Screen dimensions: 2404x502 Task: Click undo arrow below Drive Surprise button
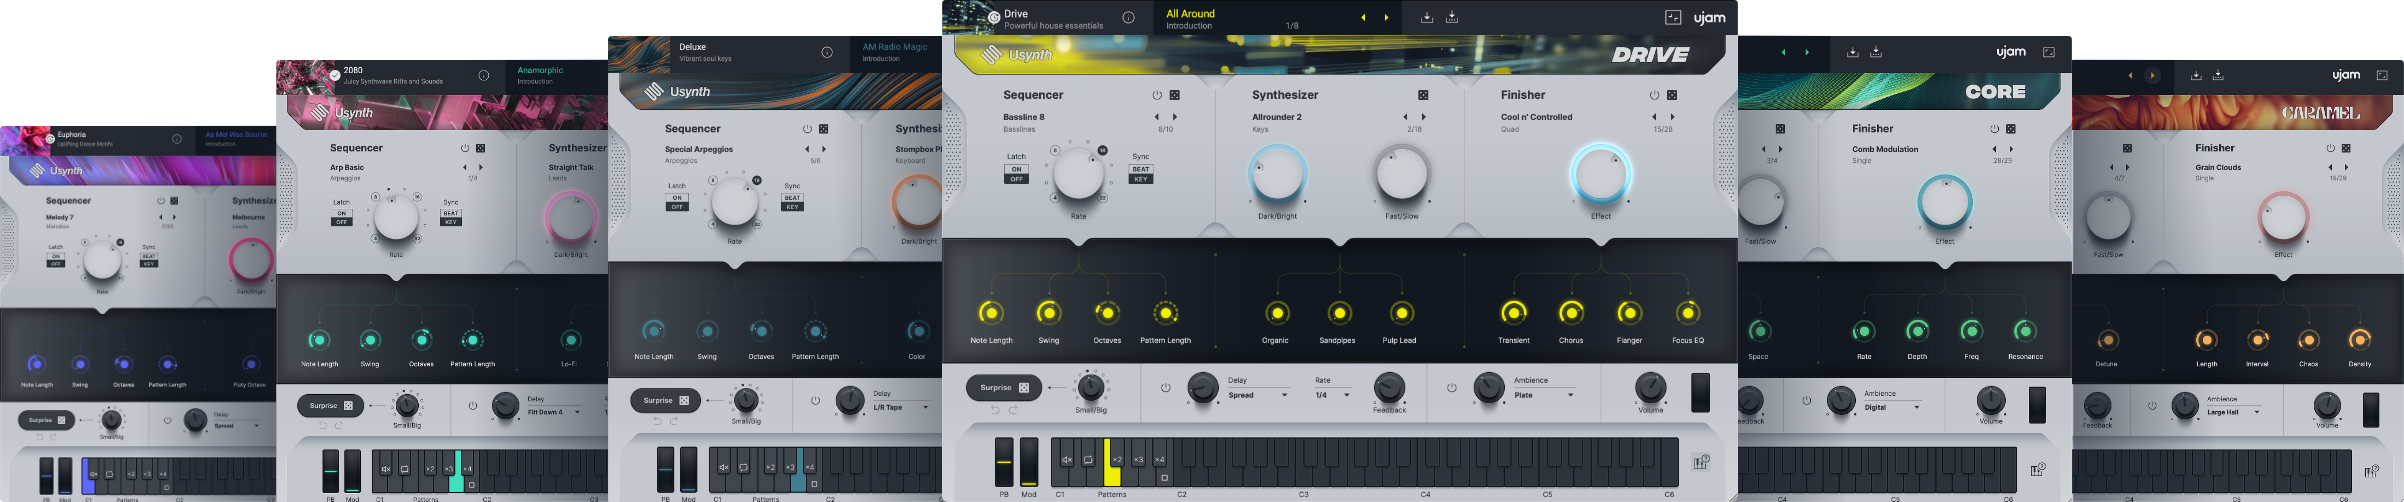995,410
